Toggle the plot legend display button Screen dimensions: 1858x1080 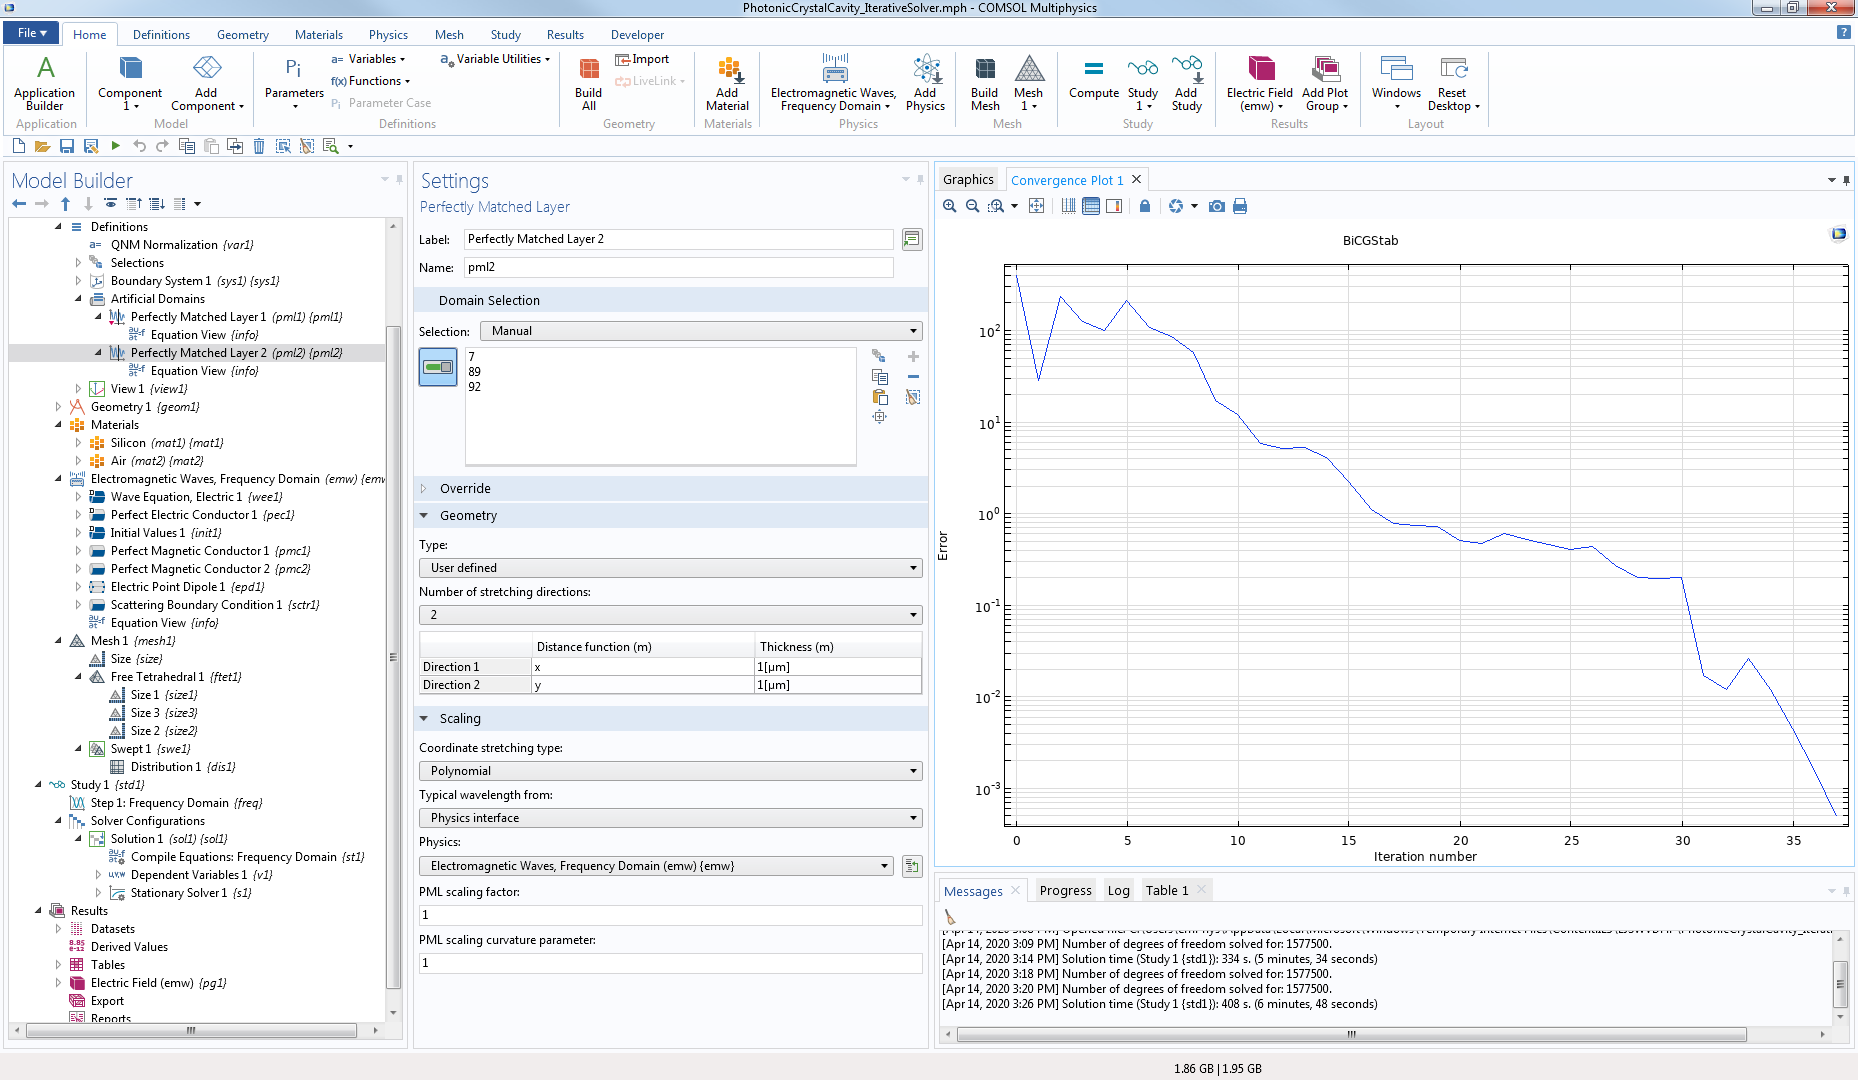pyautogui.click(x=1114, y=206)
